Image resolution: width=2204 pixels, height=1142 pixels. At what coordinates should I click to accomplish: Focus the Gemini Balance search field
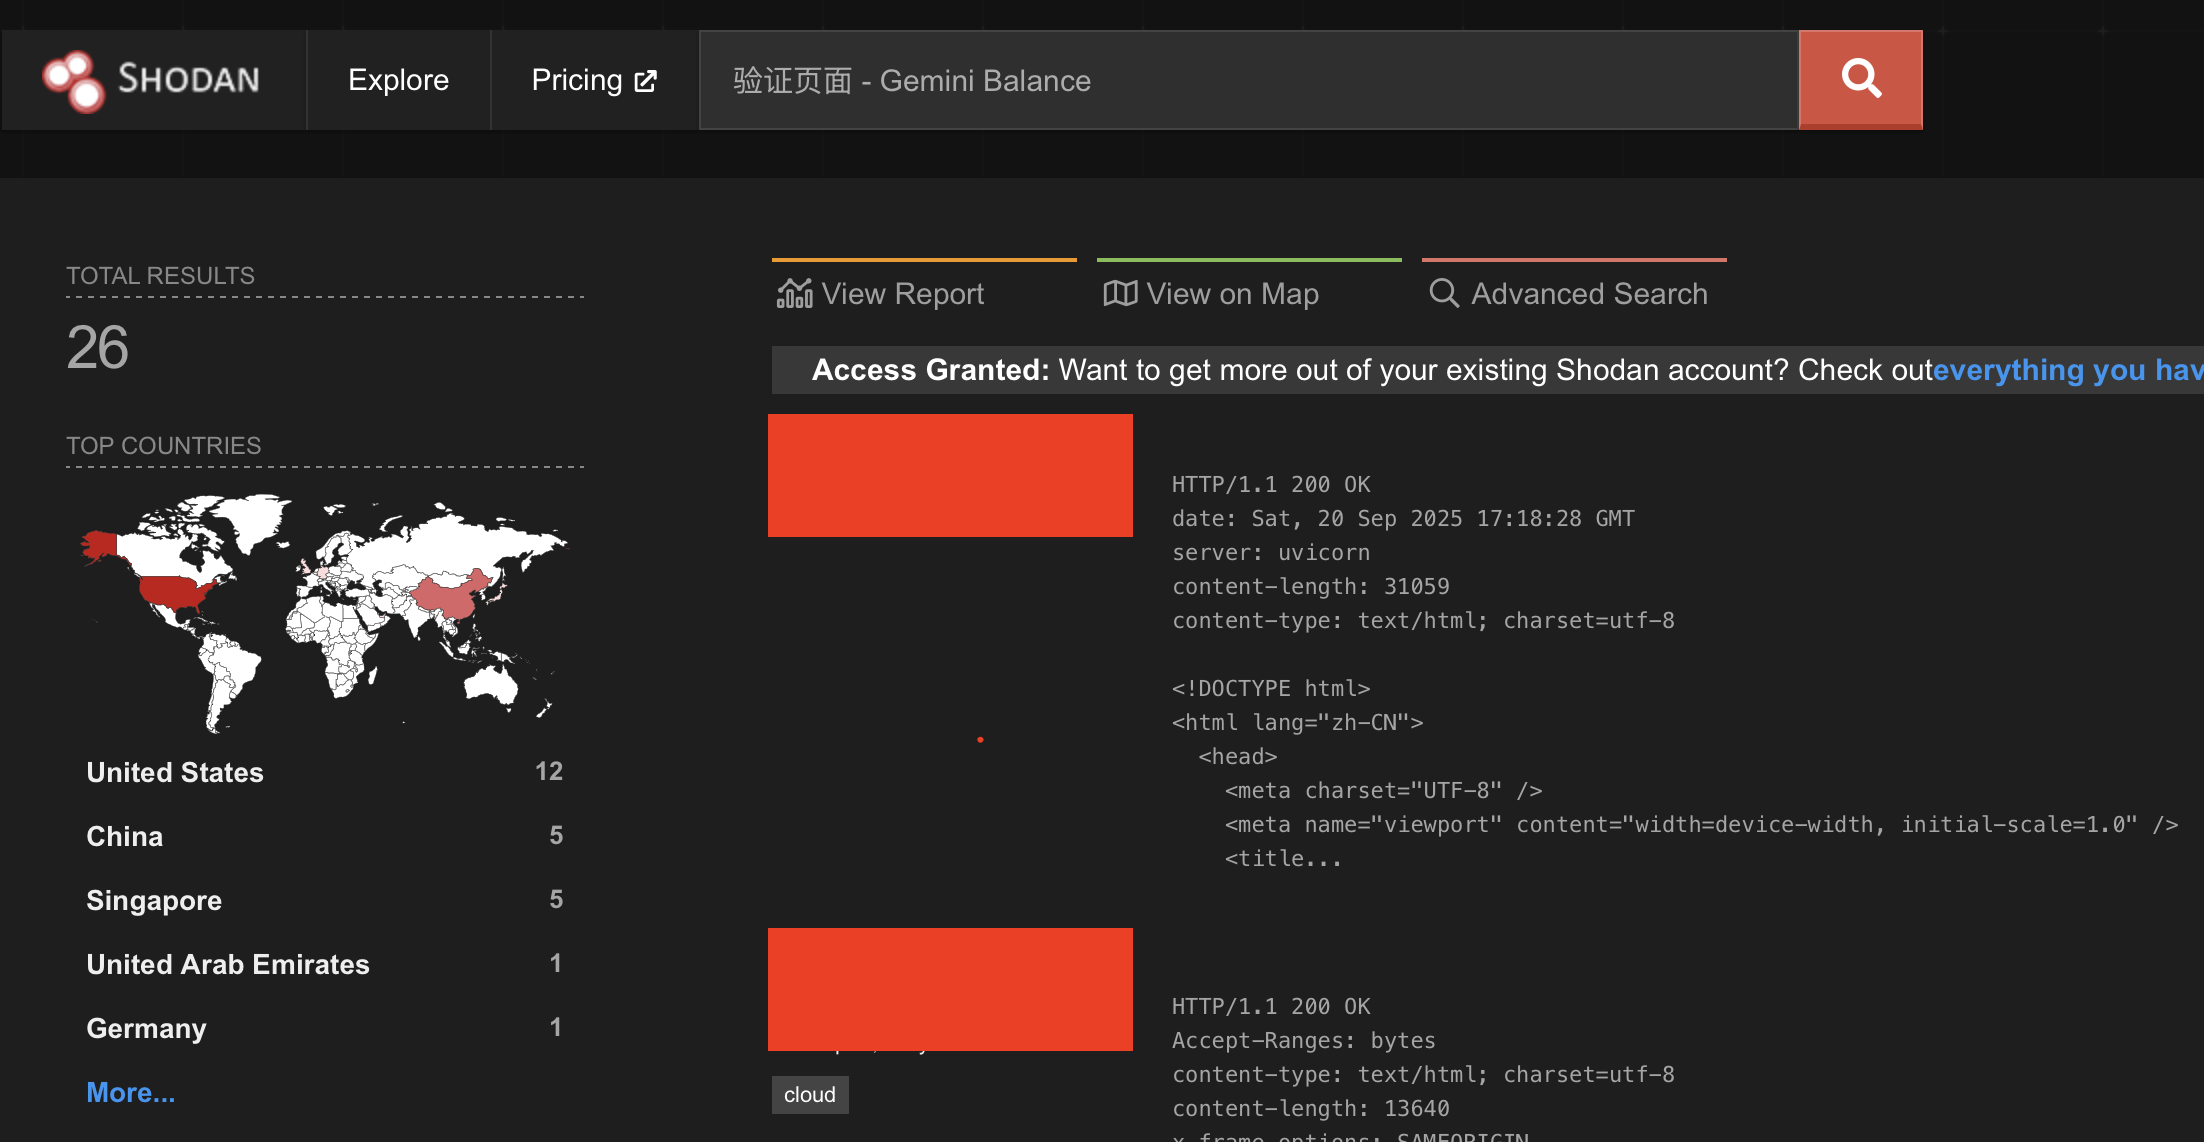click(1248, 80)
